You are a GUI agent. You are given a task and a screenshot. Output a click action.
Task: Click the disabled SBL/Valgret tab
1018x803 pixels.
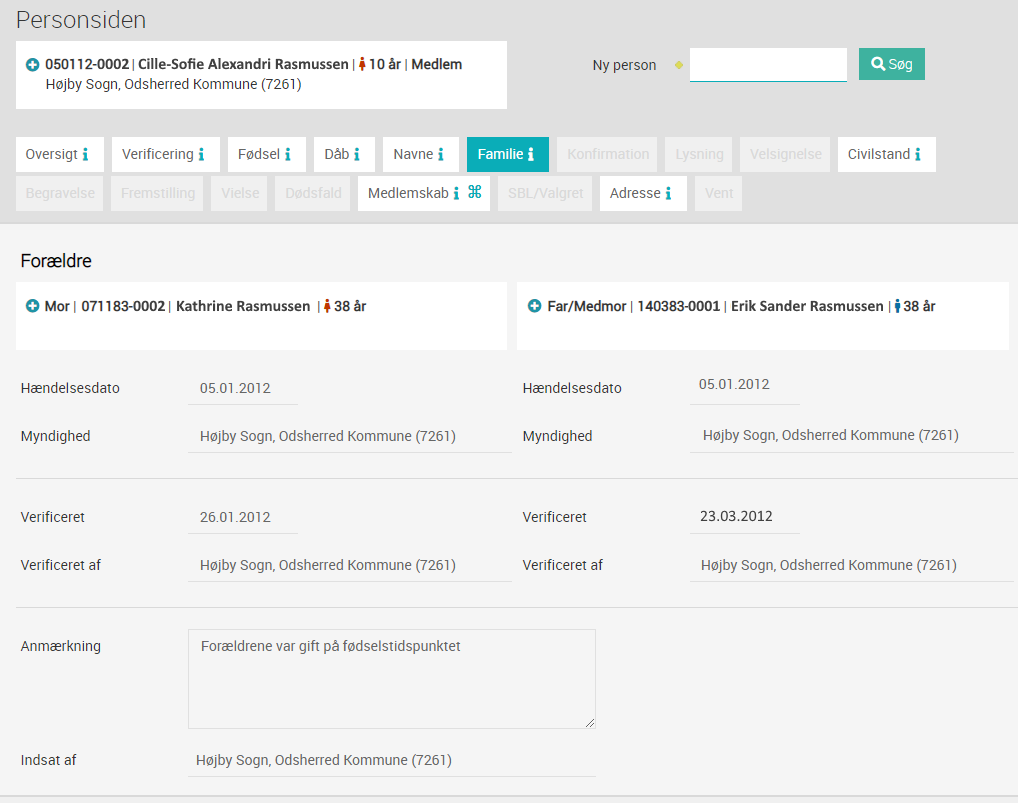coord(545,193)
